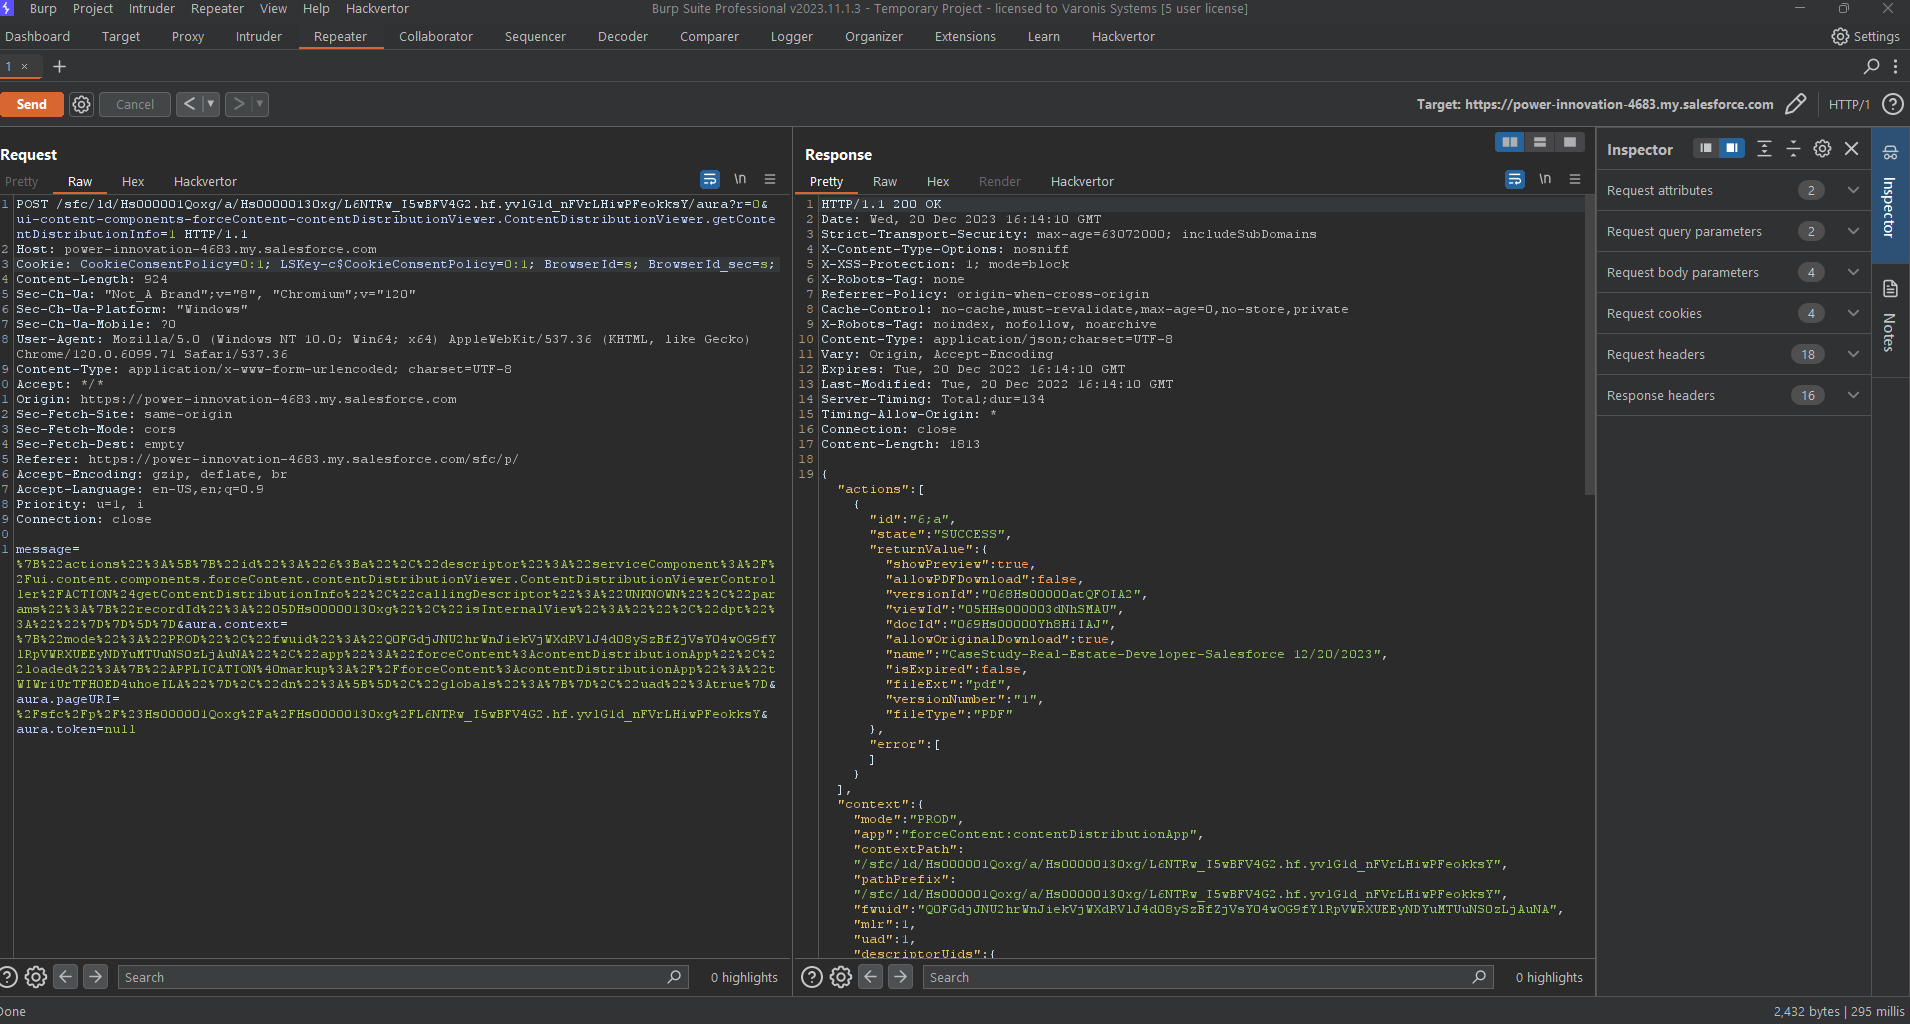1910x1024 pixels.
Task: Set side-by-side request/response layout
Action: 1510,142
